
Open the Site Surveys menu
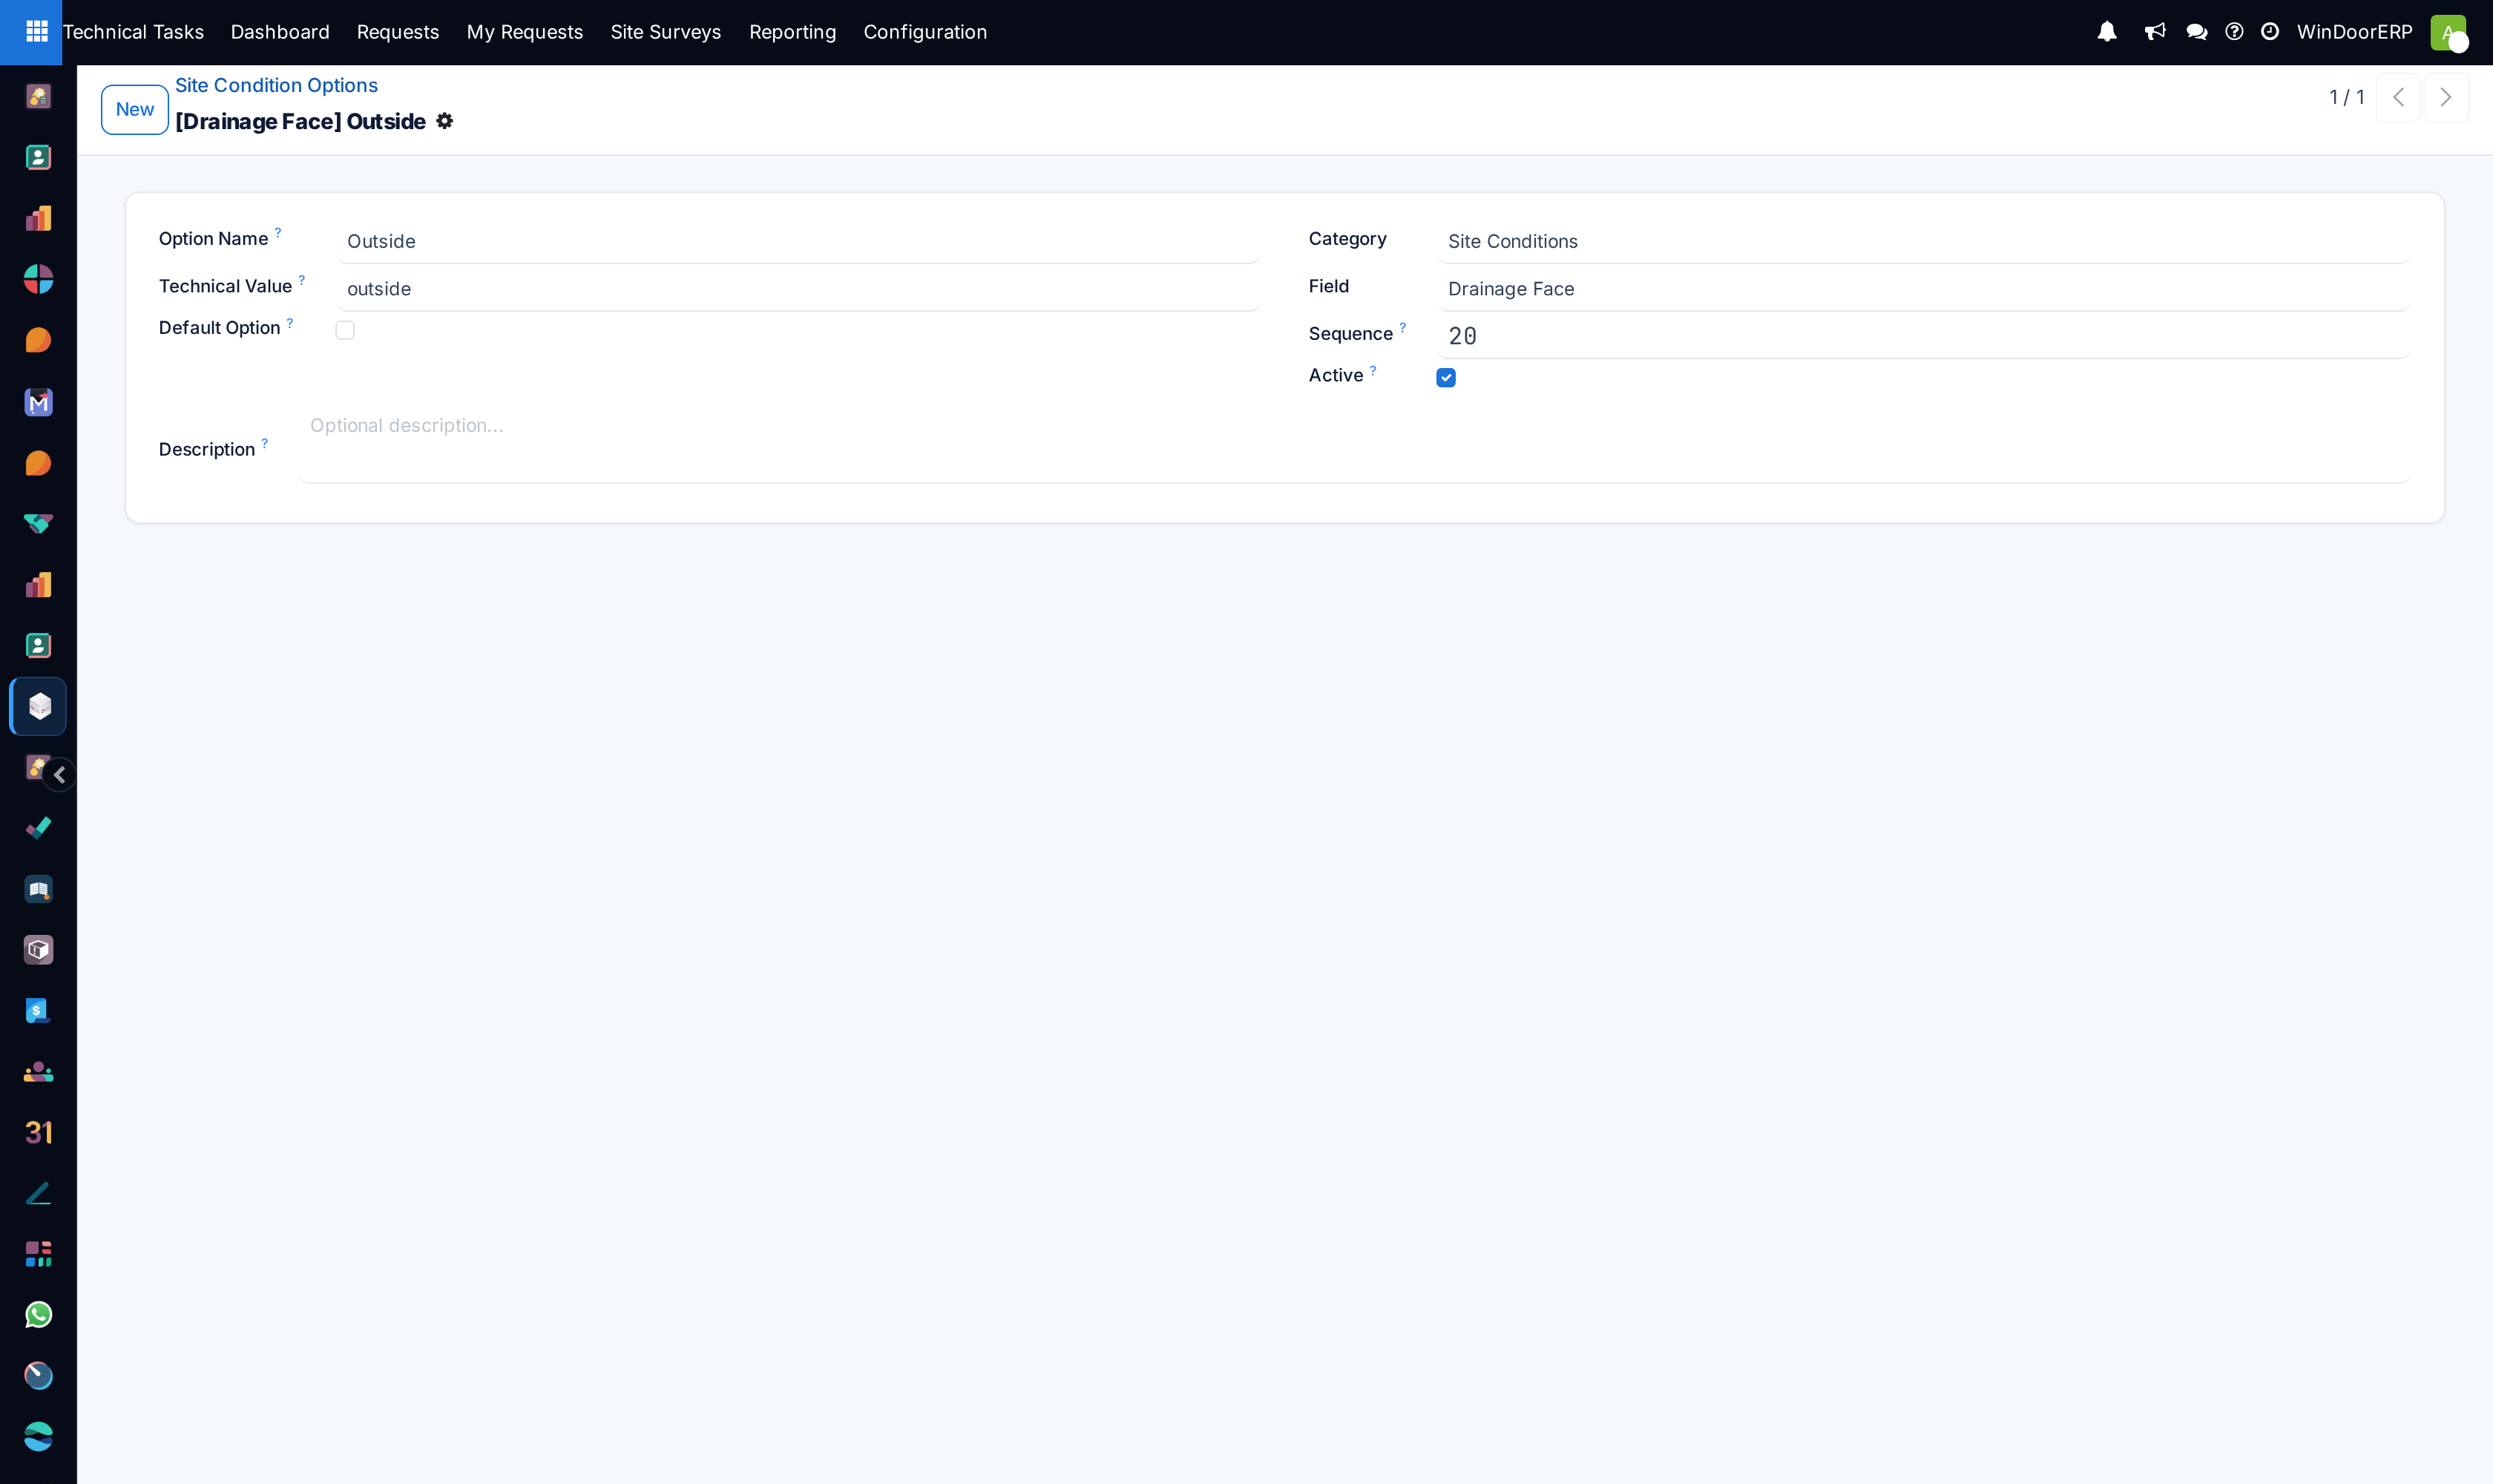666,32
